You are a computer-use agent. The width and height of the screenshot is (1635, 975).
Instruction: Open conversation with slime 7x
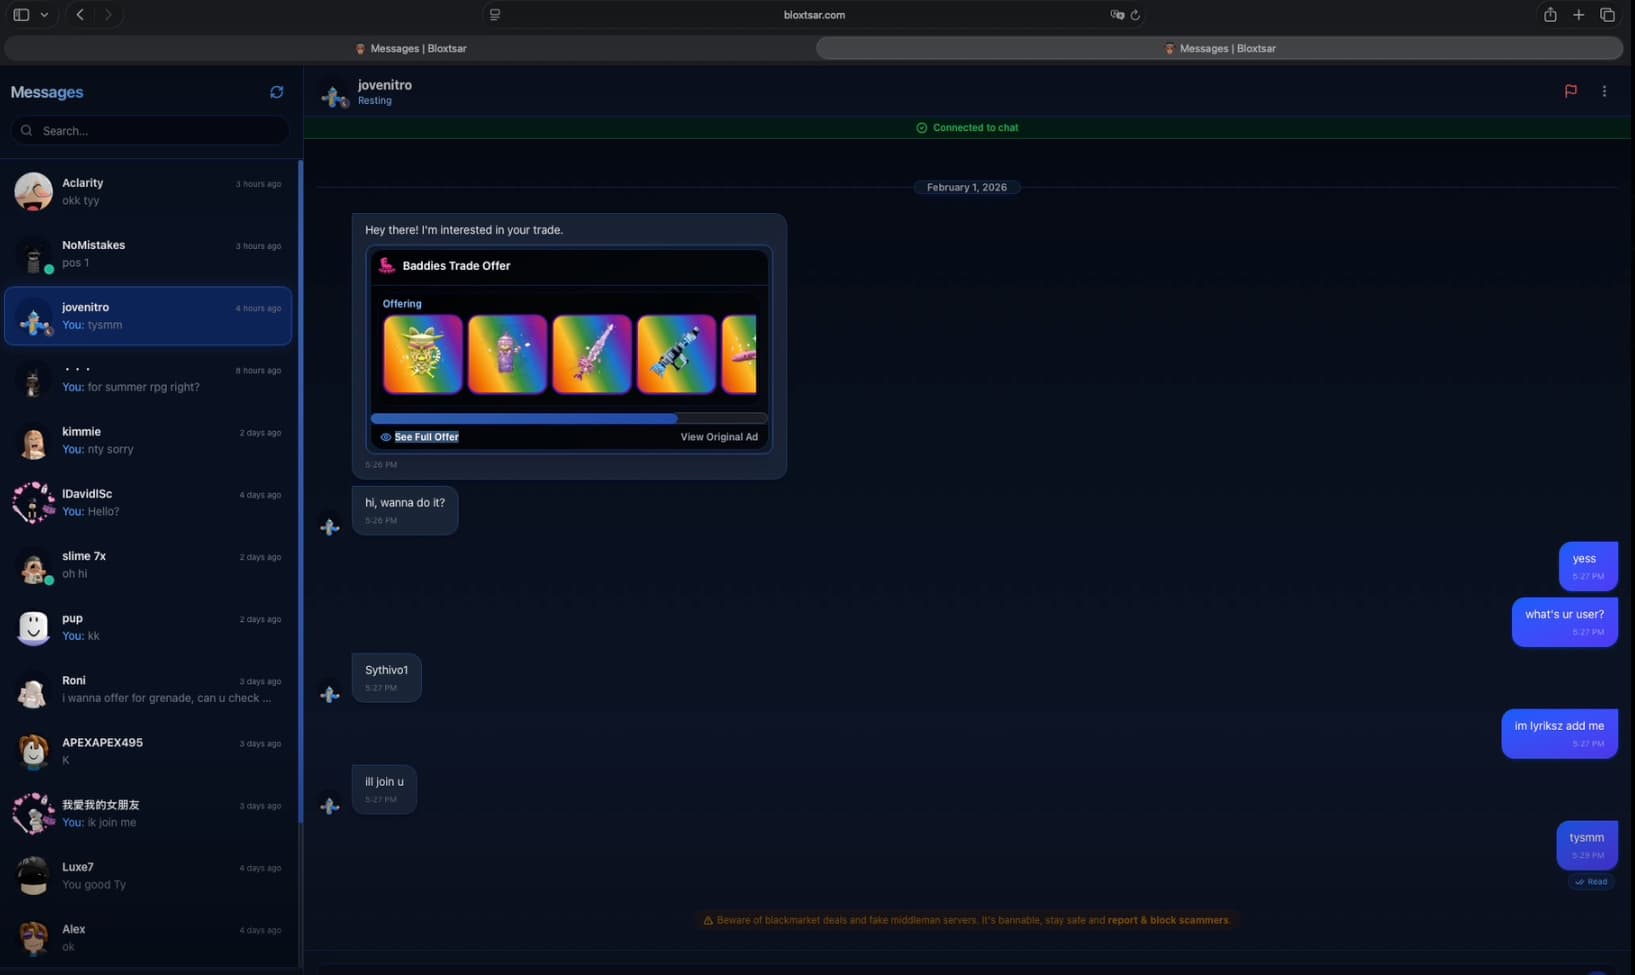[148, 565]
